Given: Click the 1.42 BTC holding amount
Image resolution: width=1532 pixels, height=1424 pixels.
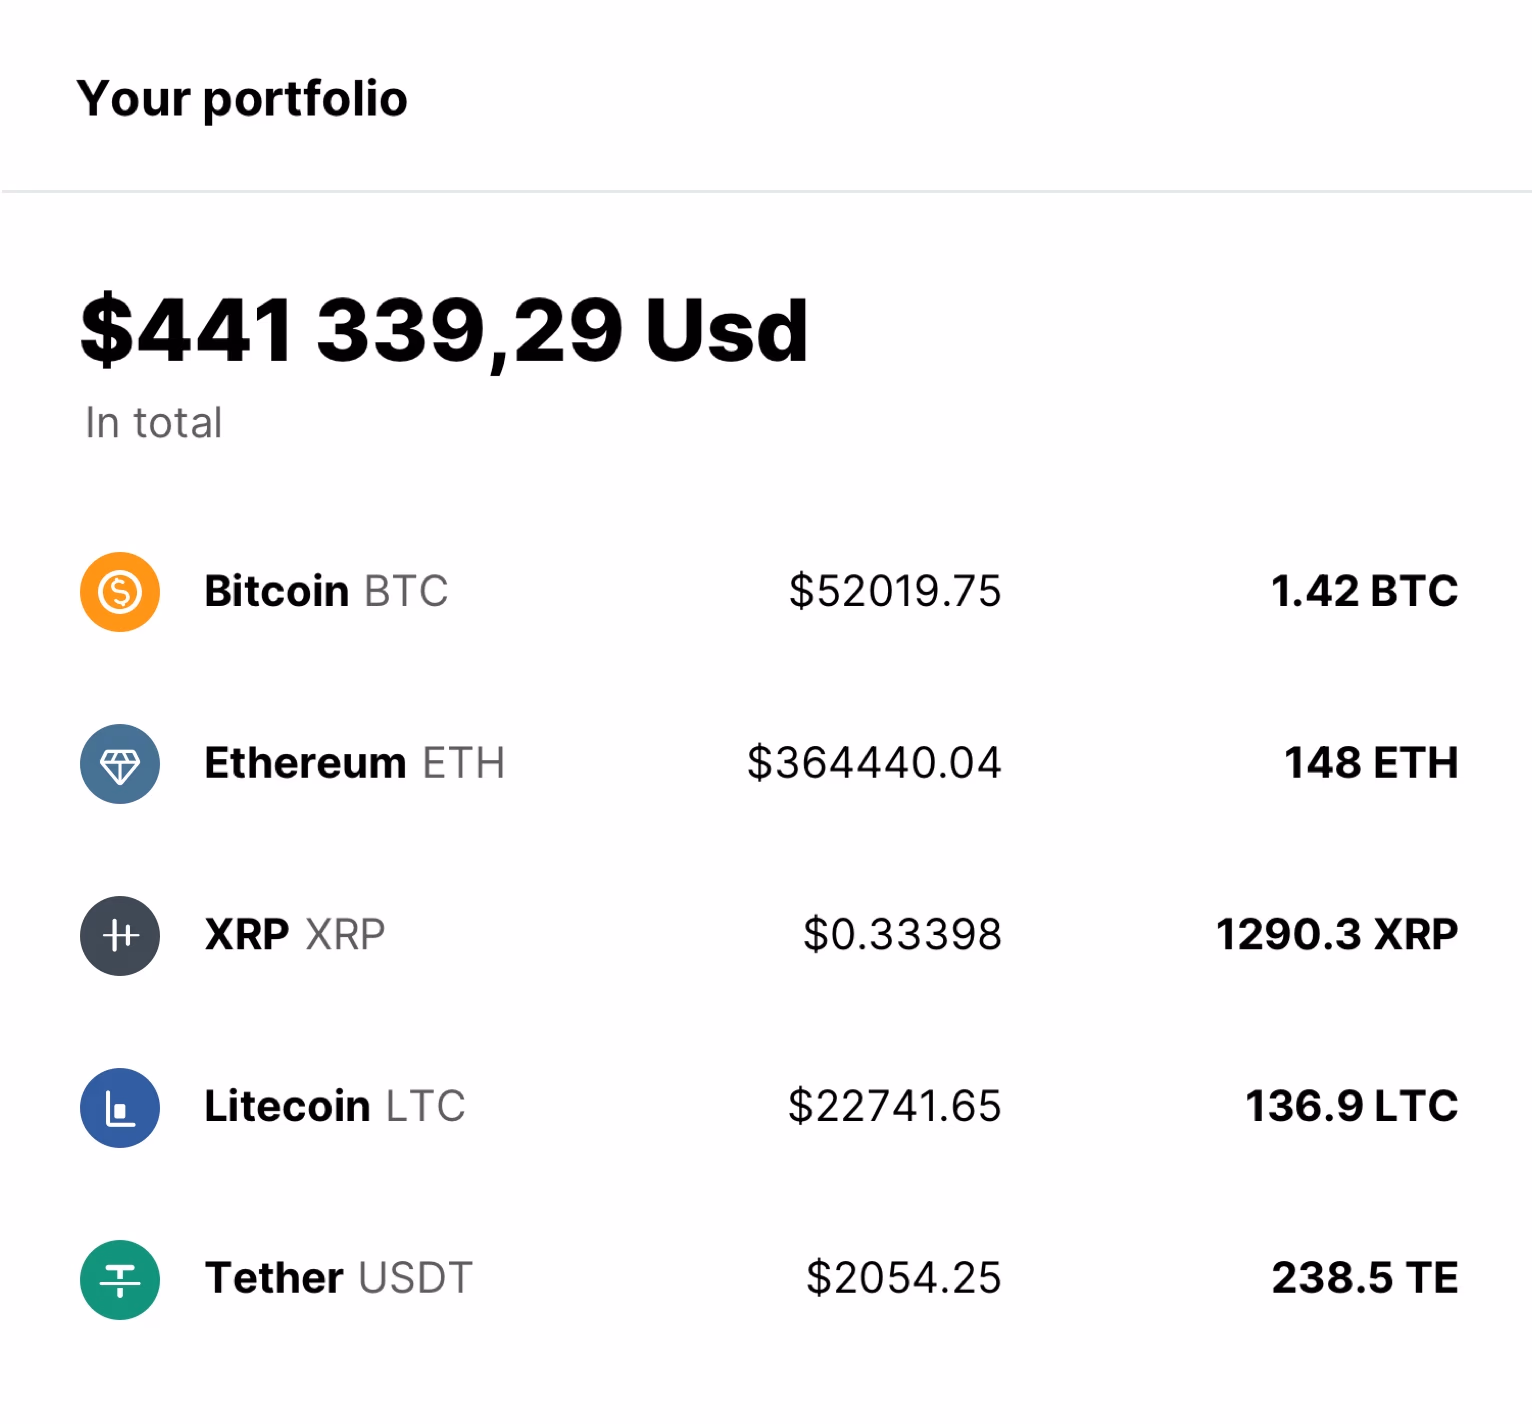Looking at the screenshot, I should pos(1364,591).
